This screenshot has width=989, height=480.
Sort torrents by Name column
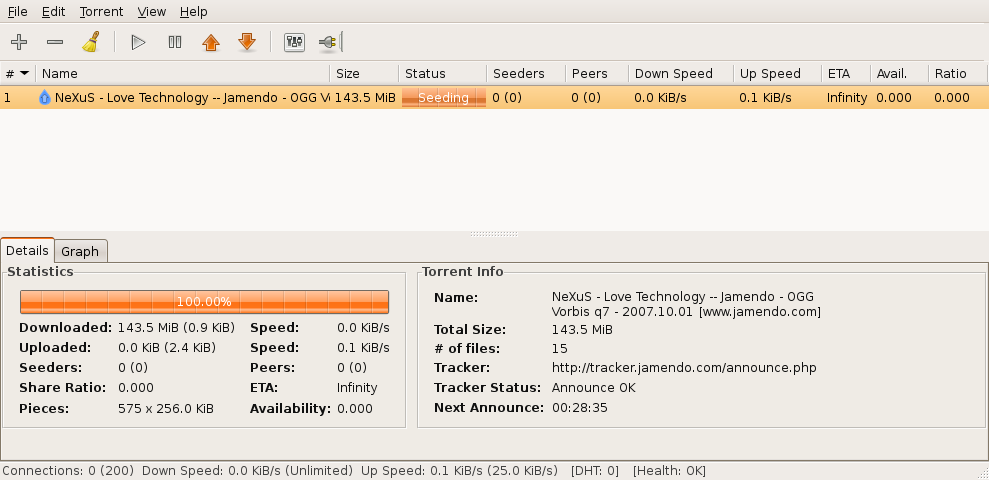(183, 73)
